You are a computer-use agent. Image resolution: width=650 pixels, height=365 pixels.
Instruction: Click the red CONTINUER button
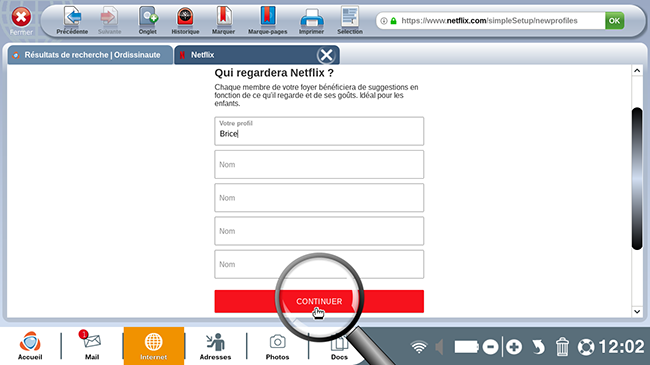(319, 301)
